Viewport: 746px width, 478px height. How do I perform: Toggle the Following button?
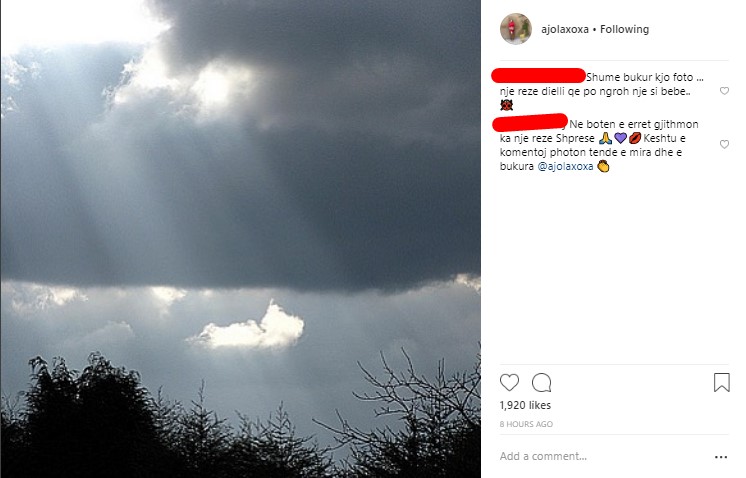pyautogui.click(x=623, y=30)
